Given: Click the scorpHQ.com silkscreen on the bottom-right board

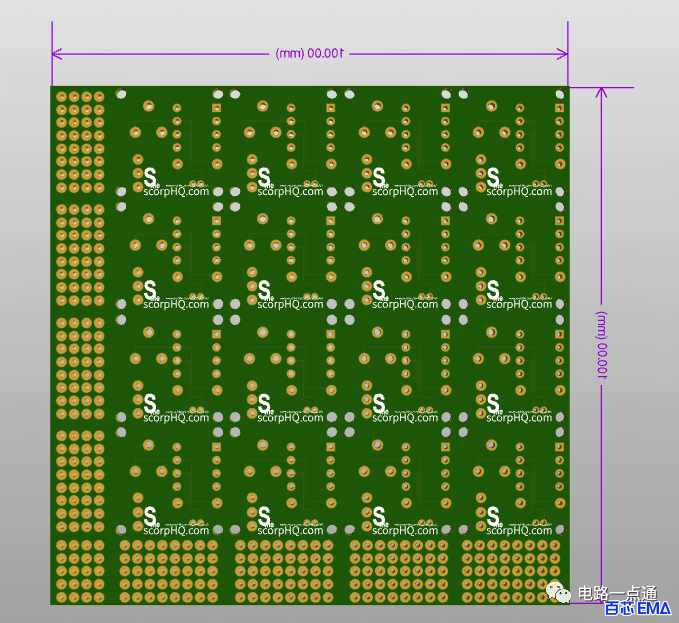Looking at the screenshot, I should pos(519,530).
